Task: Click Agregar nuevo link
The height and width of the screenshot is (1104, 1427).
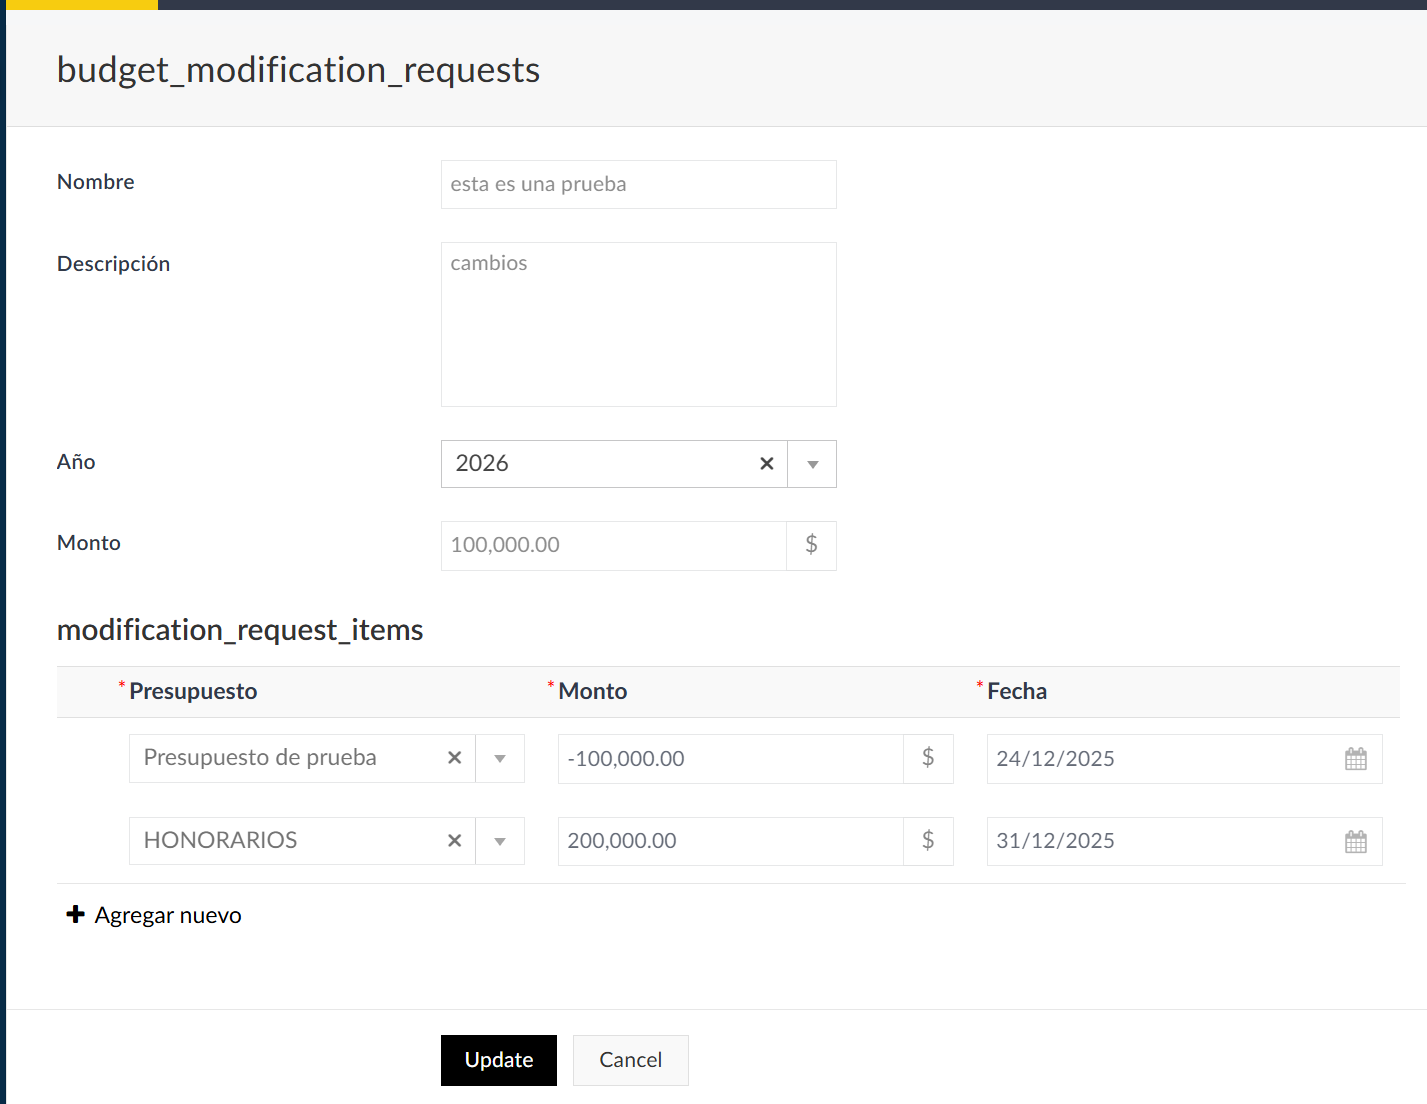Action: tap(167, 915)
